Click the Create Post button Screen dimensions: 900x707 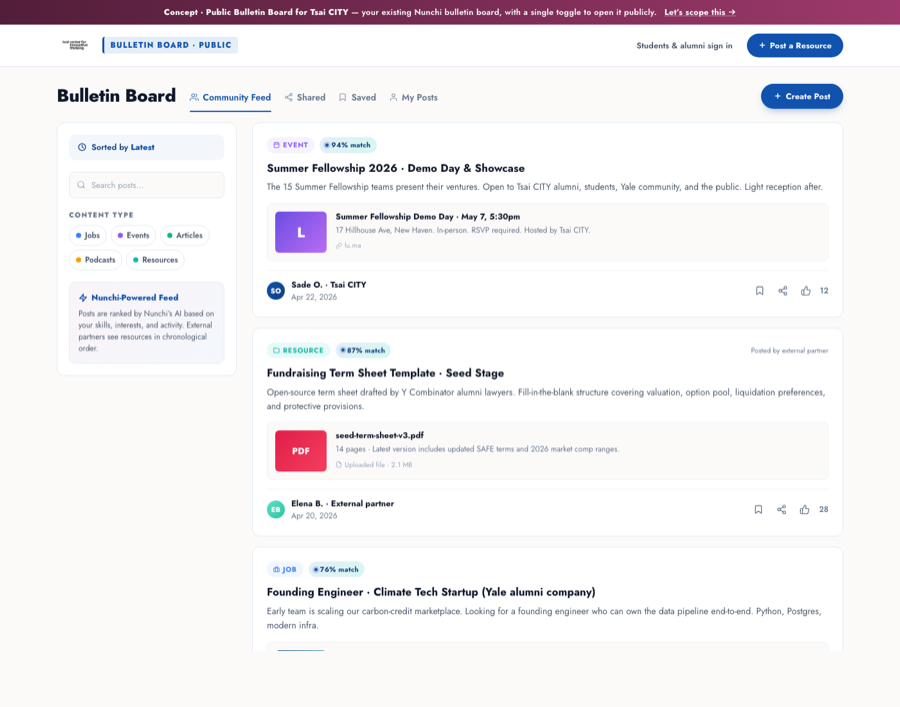tap(801, 96)
